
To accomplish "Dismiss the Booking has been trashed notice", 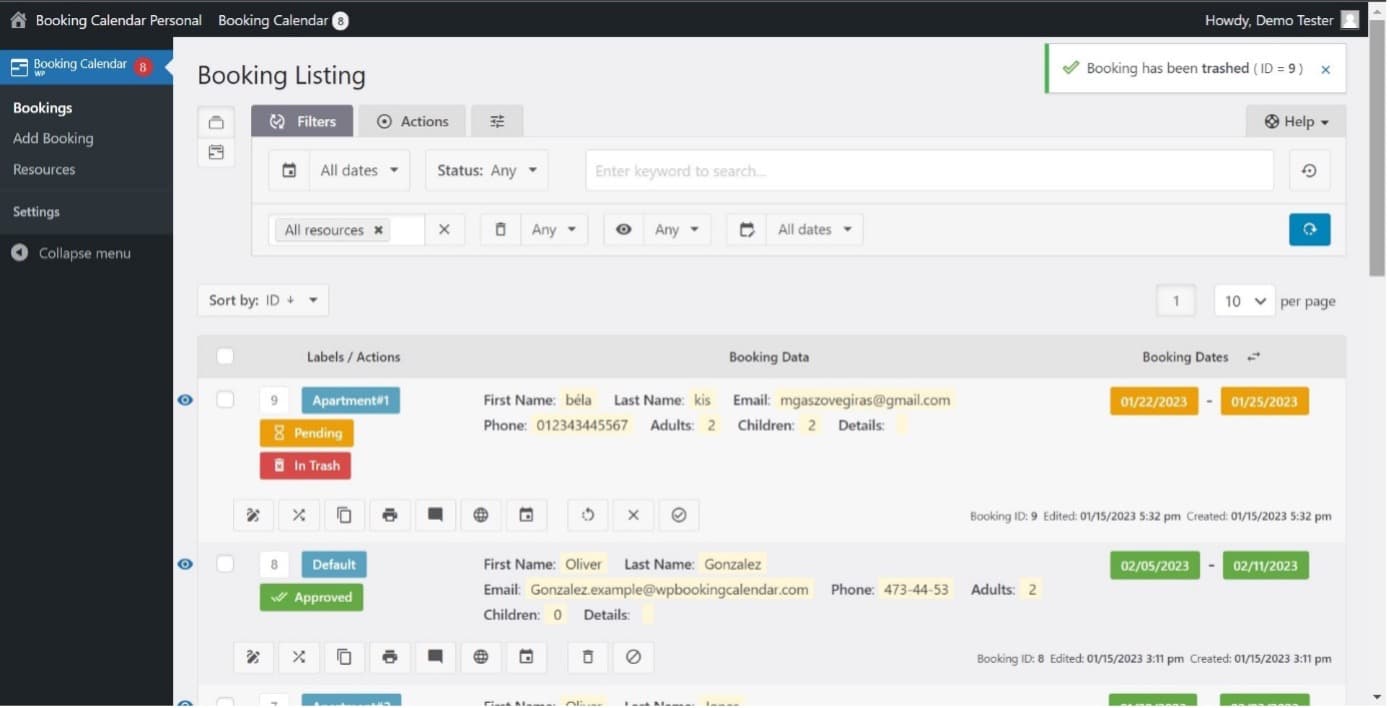I will [1325, 69].
